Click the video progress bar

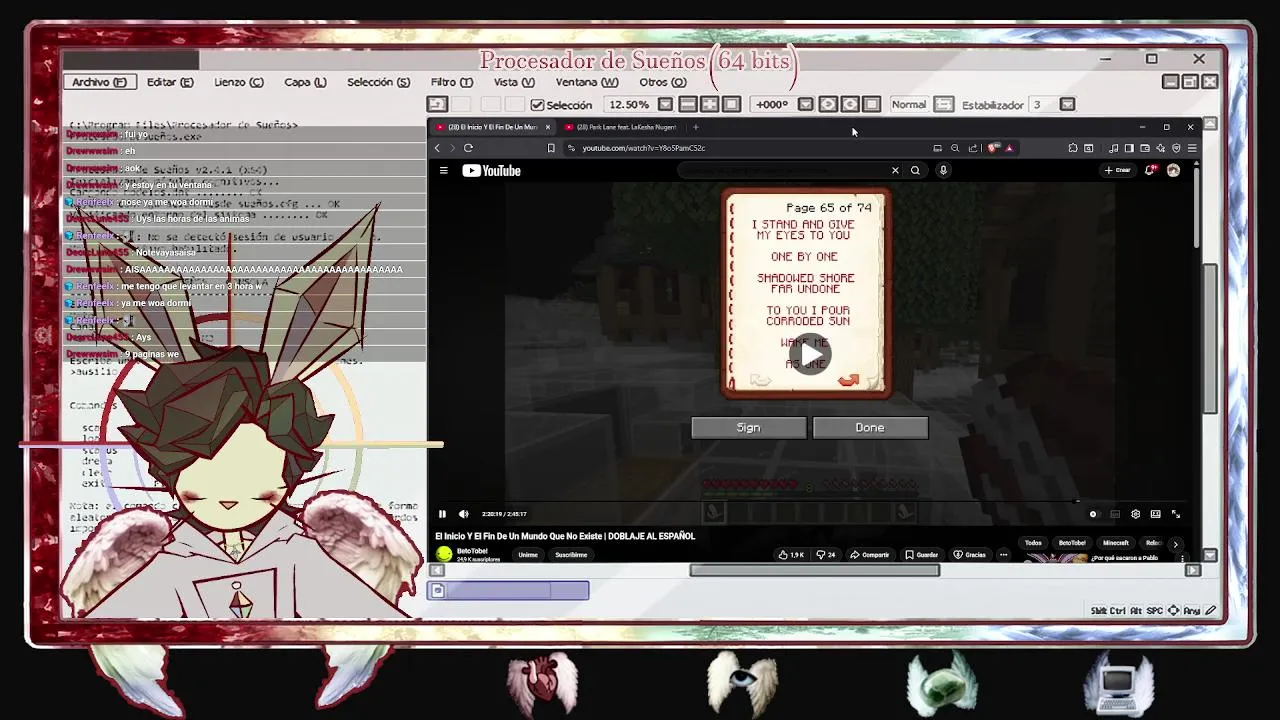click(810, 502)
